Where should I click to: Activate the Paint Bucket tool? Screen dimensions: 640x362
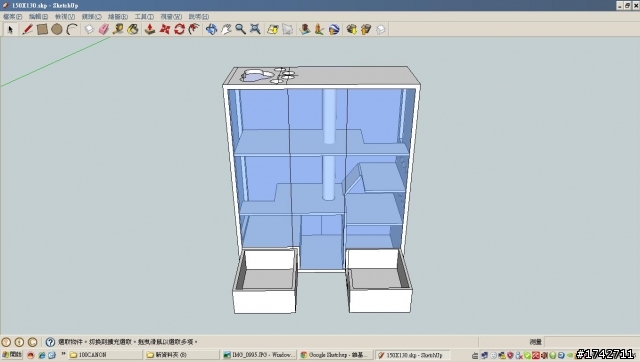(133, 29)
